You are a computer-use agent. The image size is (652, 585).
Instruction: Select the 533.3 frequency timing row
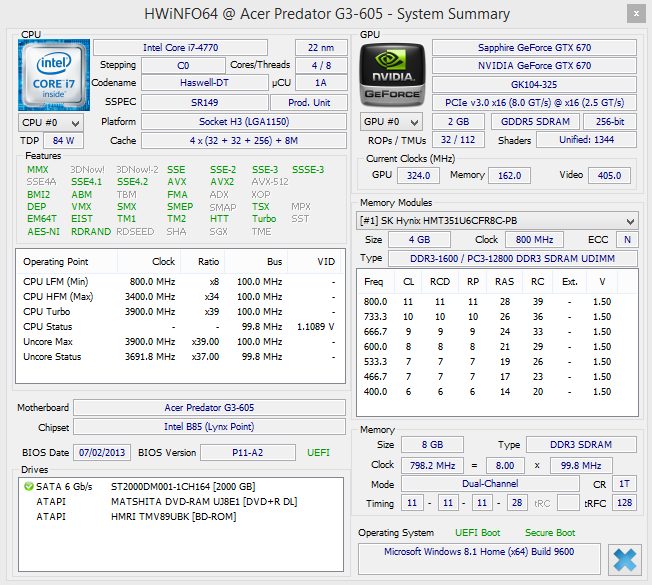[x=497, y=362]
